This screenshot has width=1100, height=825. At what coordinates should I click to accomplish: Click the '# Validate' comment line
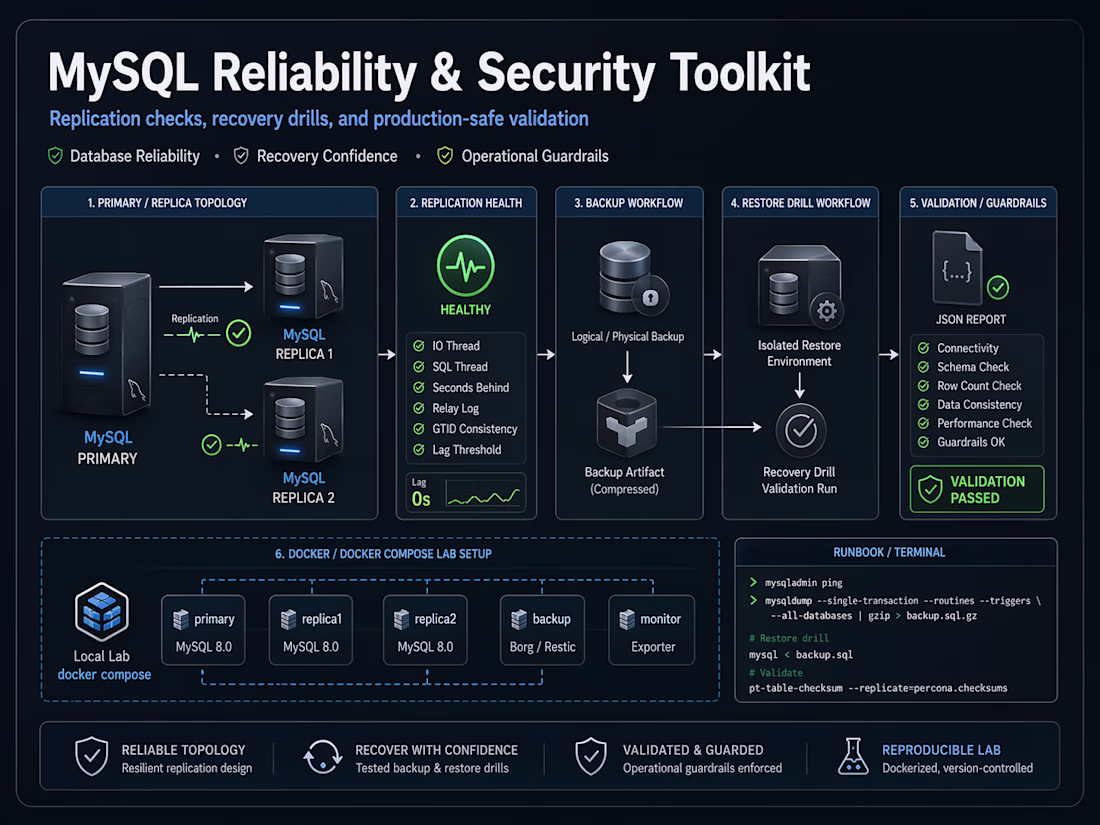pyautogui.click(x=775, y=672)
